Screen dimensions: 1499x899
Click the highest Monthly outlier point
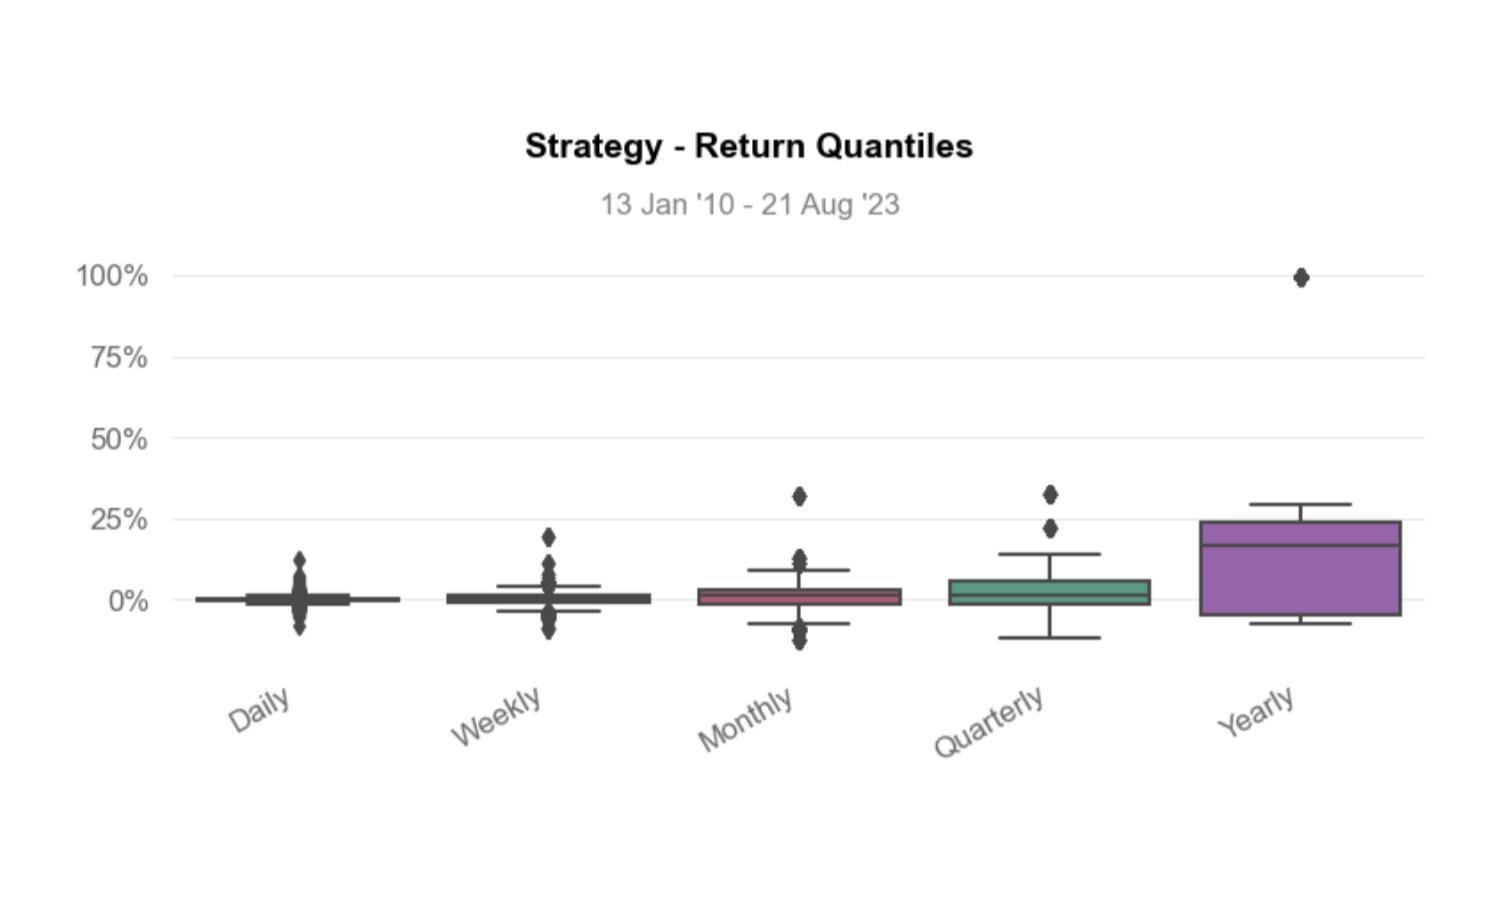tap(799, 496)
